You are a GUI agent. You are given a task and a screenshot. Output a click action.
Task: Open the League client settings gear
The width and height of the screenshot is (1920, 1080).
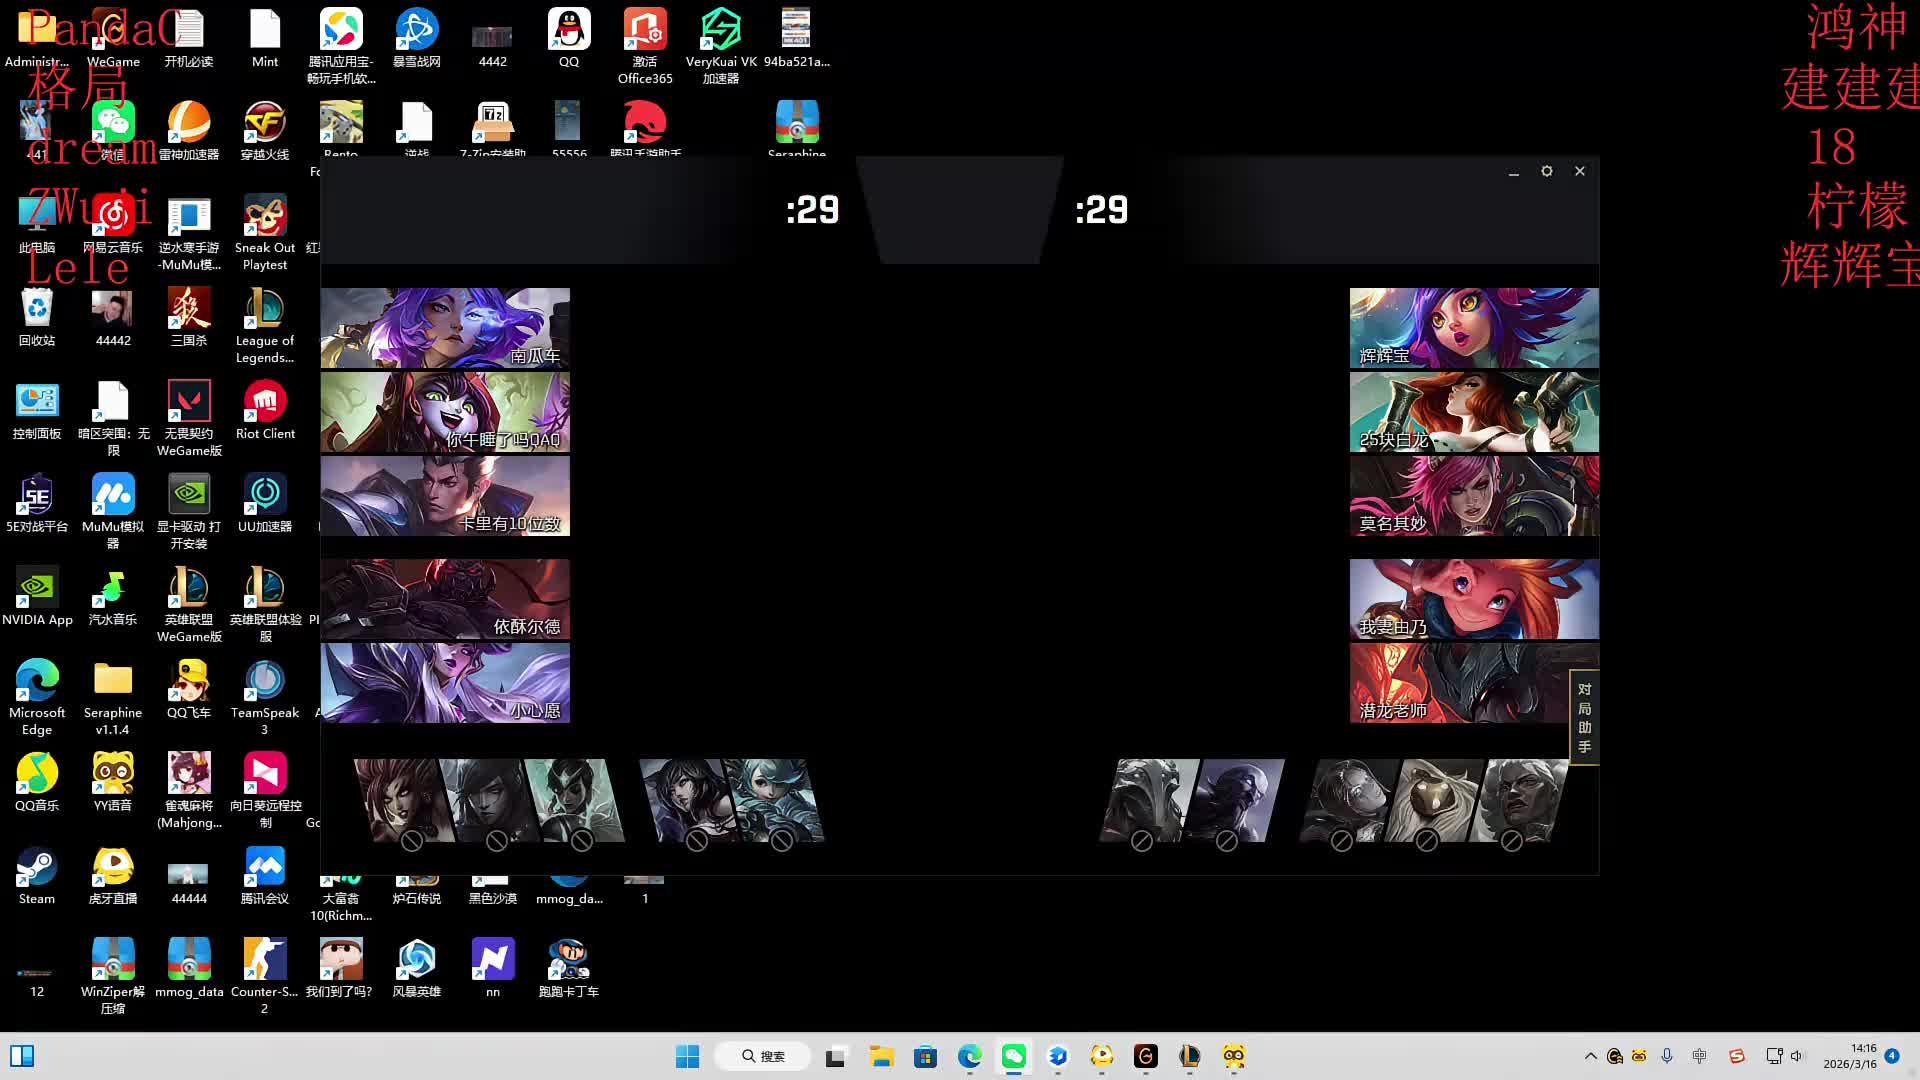1546,171
